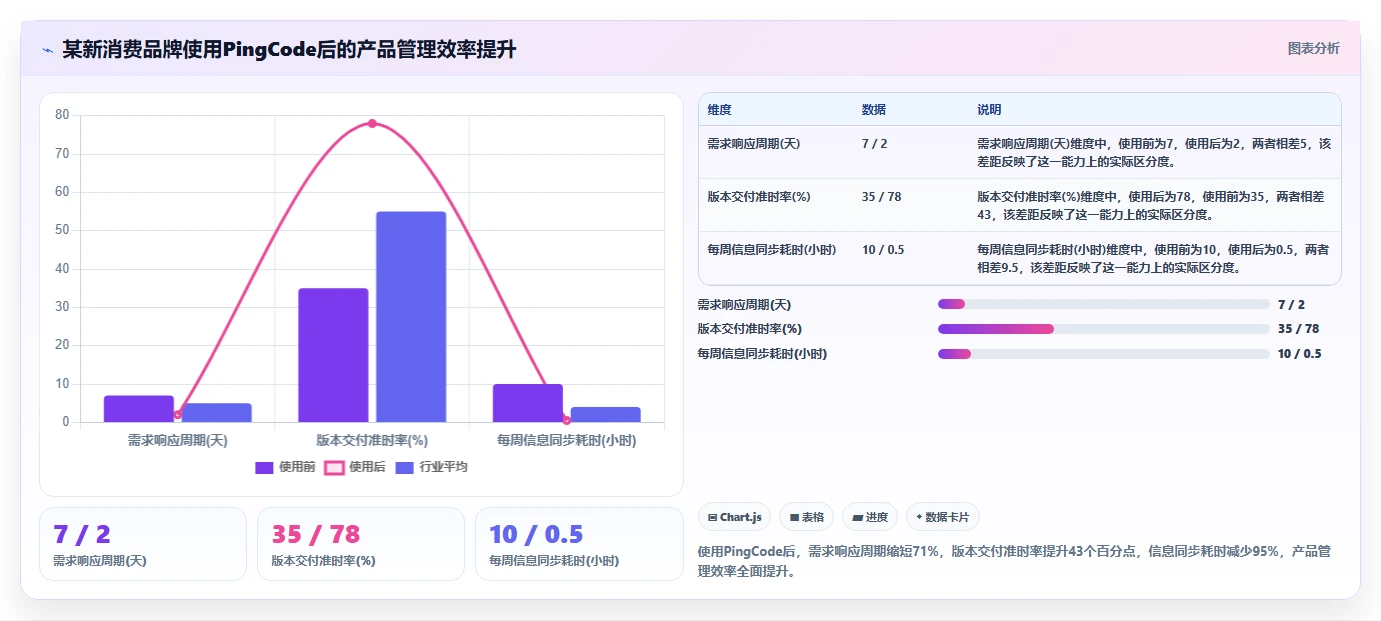Viewport: 1381px width, 621px height.
Task: Click the 80 y-axis tick label
Action: click(x=62, y=115)
